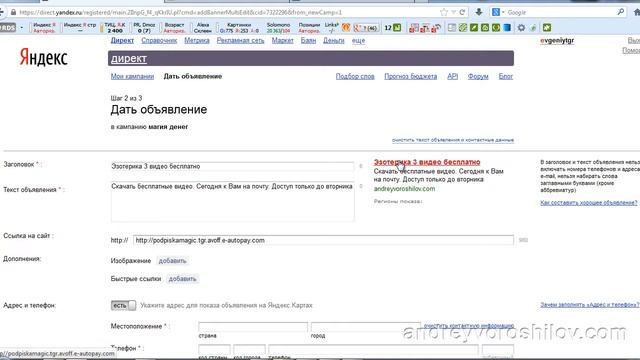Click the 'Регионы показа:' label in the preview
640x360 pixels.
pos(398,201)
